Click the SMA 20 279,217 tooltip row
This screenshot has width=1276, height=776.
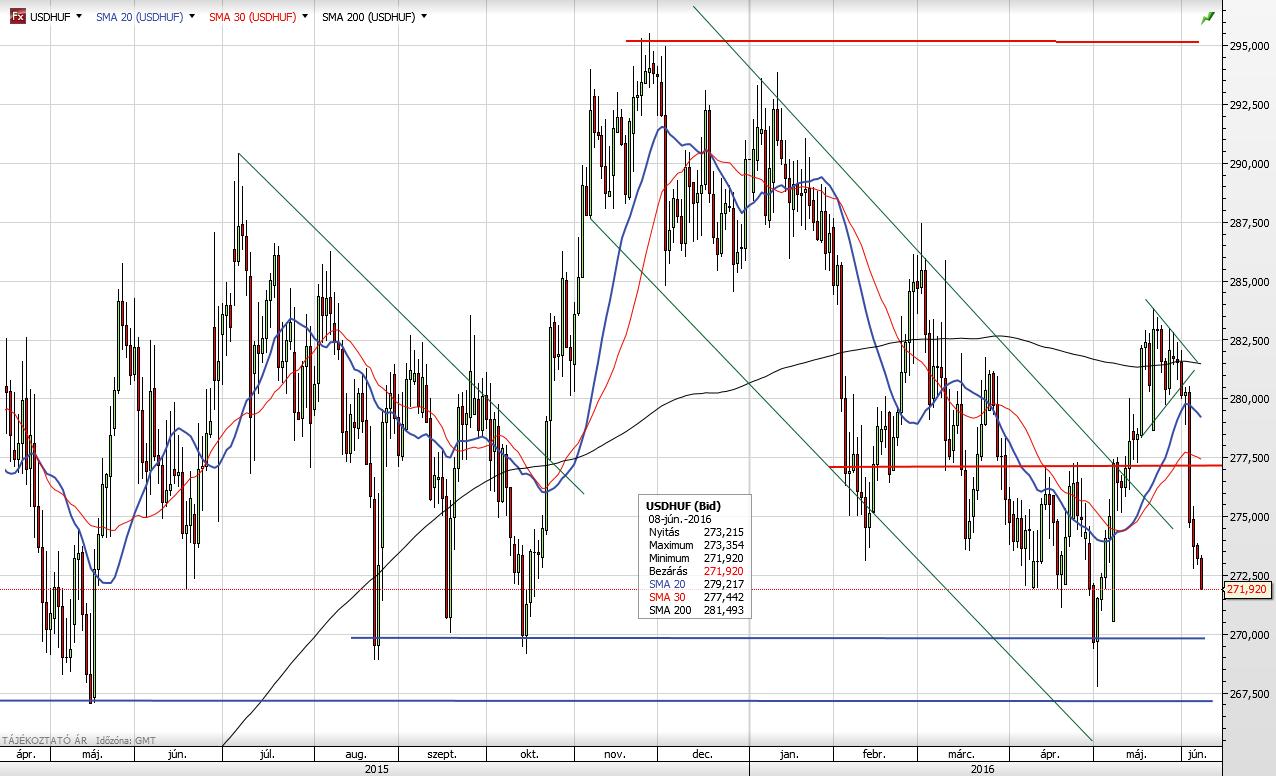point(696,584)
